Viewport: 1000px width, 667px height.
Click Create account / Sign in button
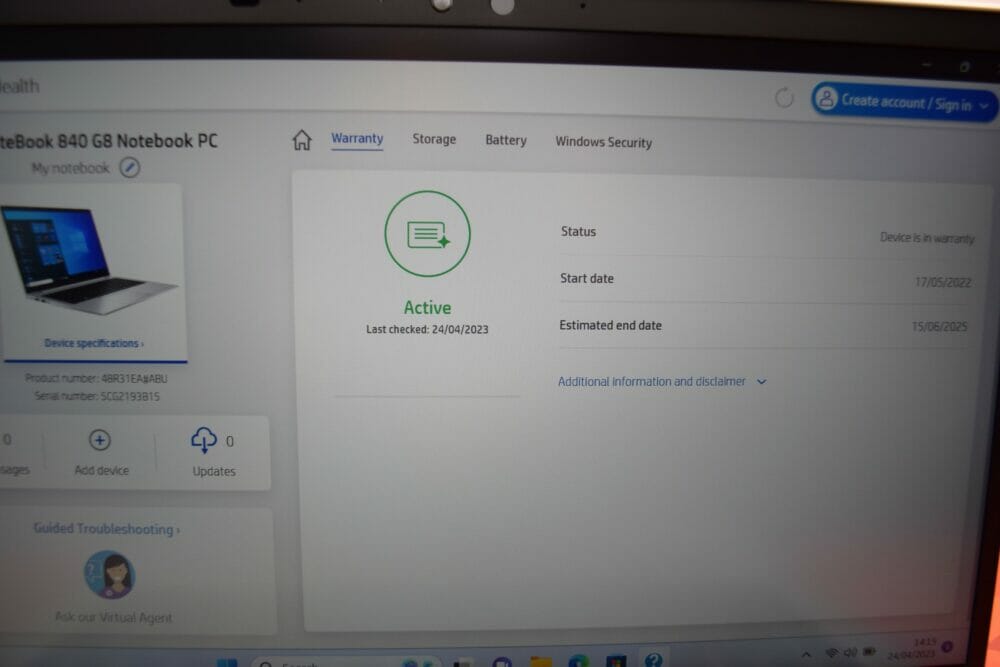[903, 101]
